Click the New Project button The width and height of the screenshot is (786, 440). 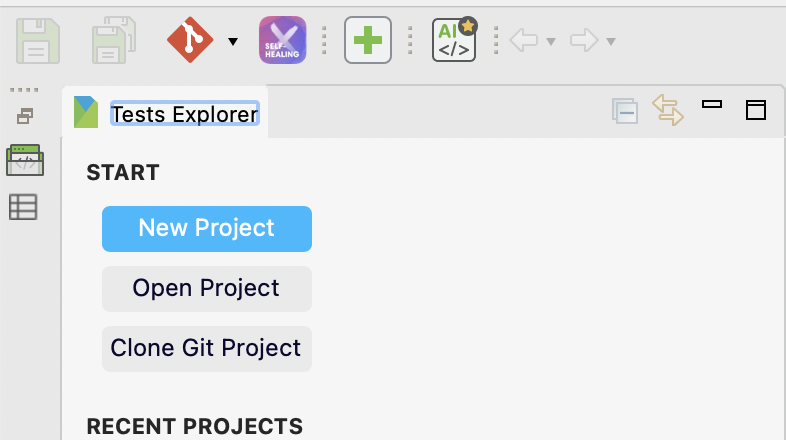click(x=207, y=228)
